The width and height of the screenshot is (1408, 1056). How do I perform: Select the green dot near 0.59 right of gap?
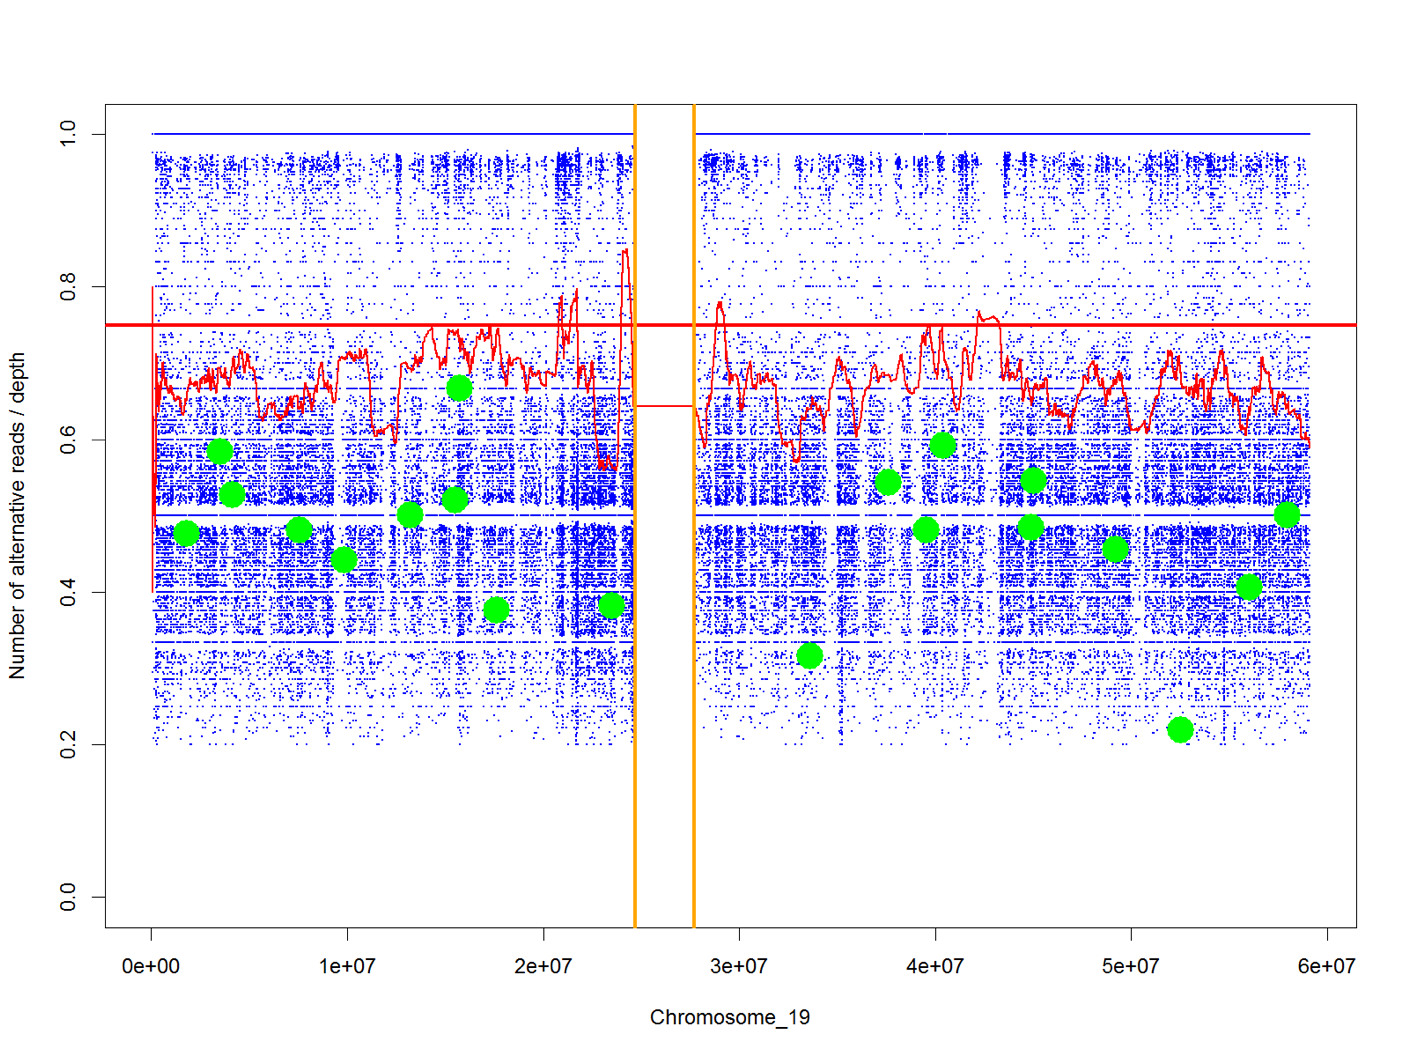click(x=942, y=446)
